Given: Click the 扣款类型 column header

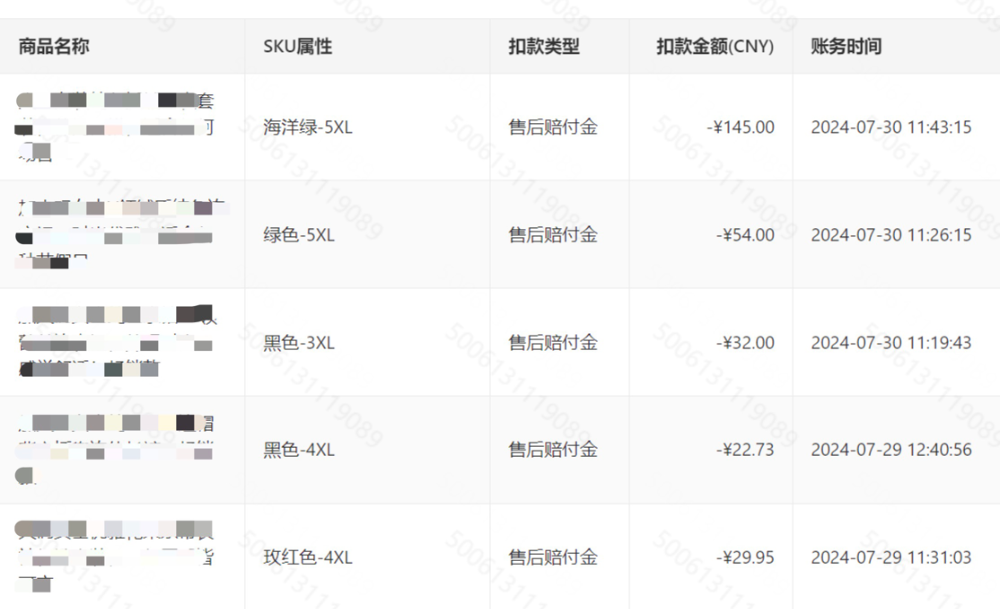Looking at the screenshot, I should point(544,47).
